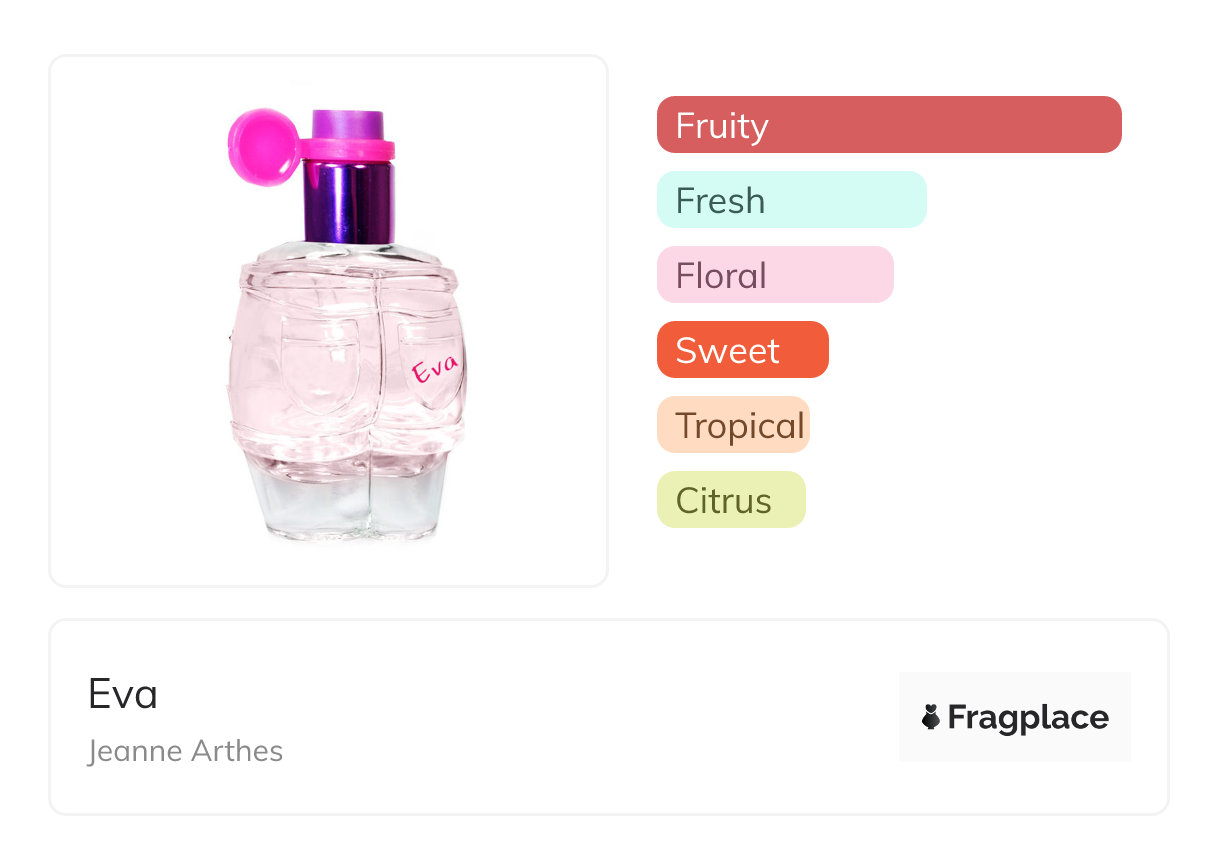Click the Eva fragrance title
The height and width of the screenshot is (864, 1218).
[123, 693]
